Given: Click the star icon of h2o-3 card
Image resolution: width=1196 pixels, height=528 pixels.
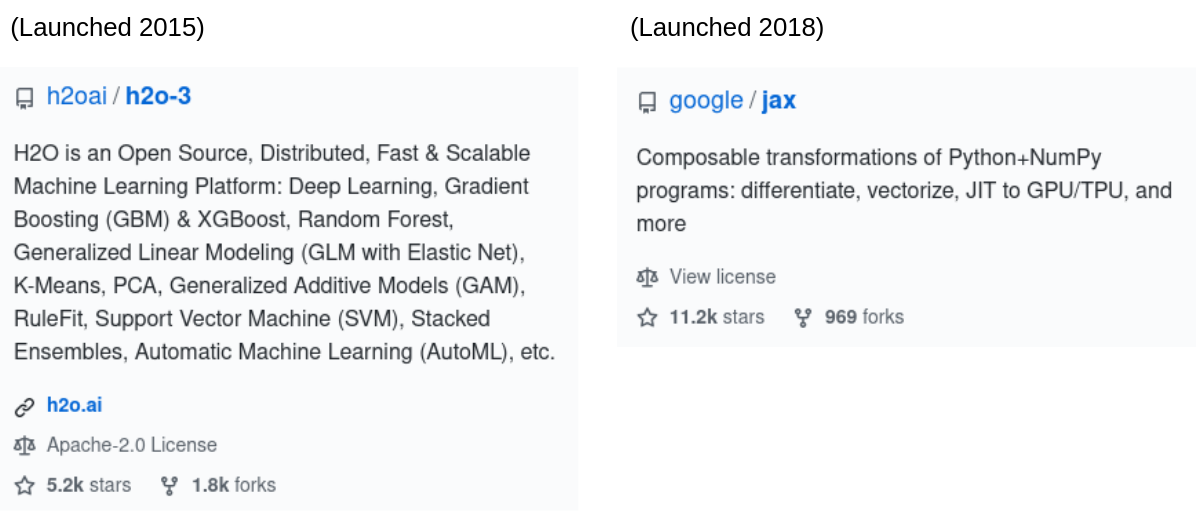Looking at the screenshot, I should coord(24,485).
